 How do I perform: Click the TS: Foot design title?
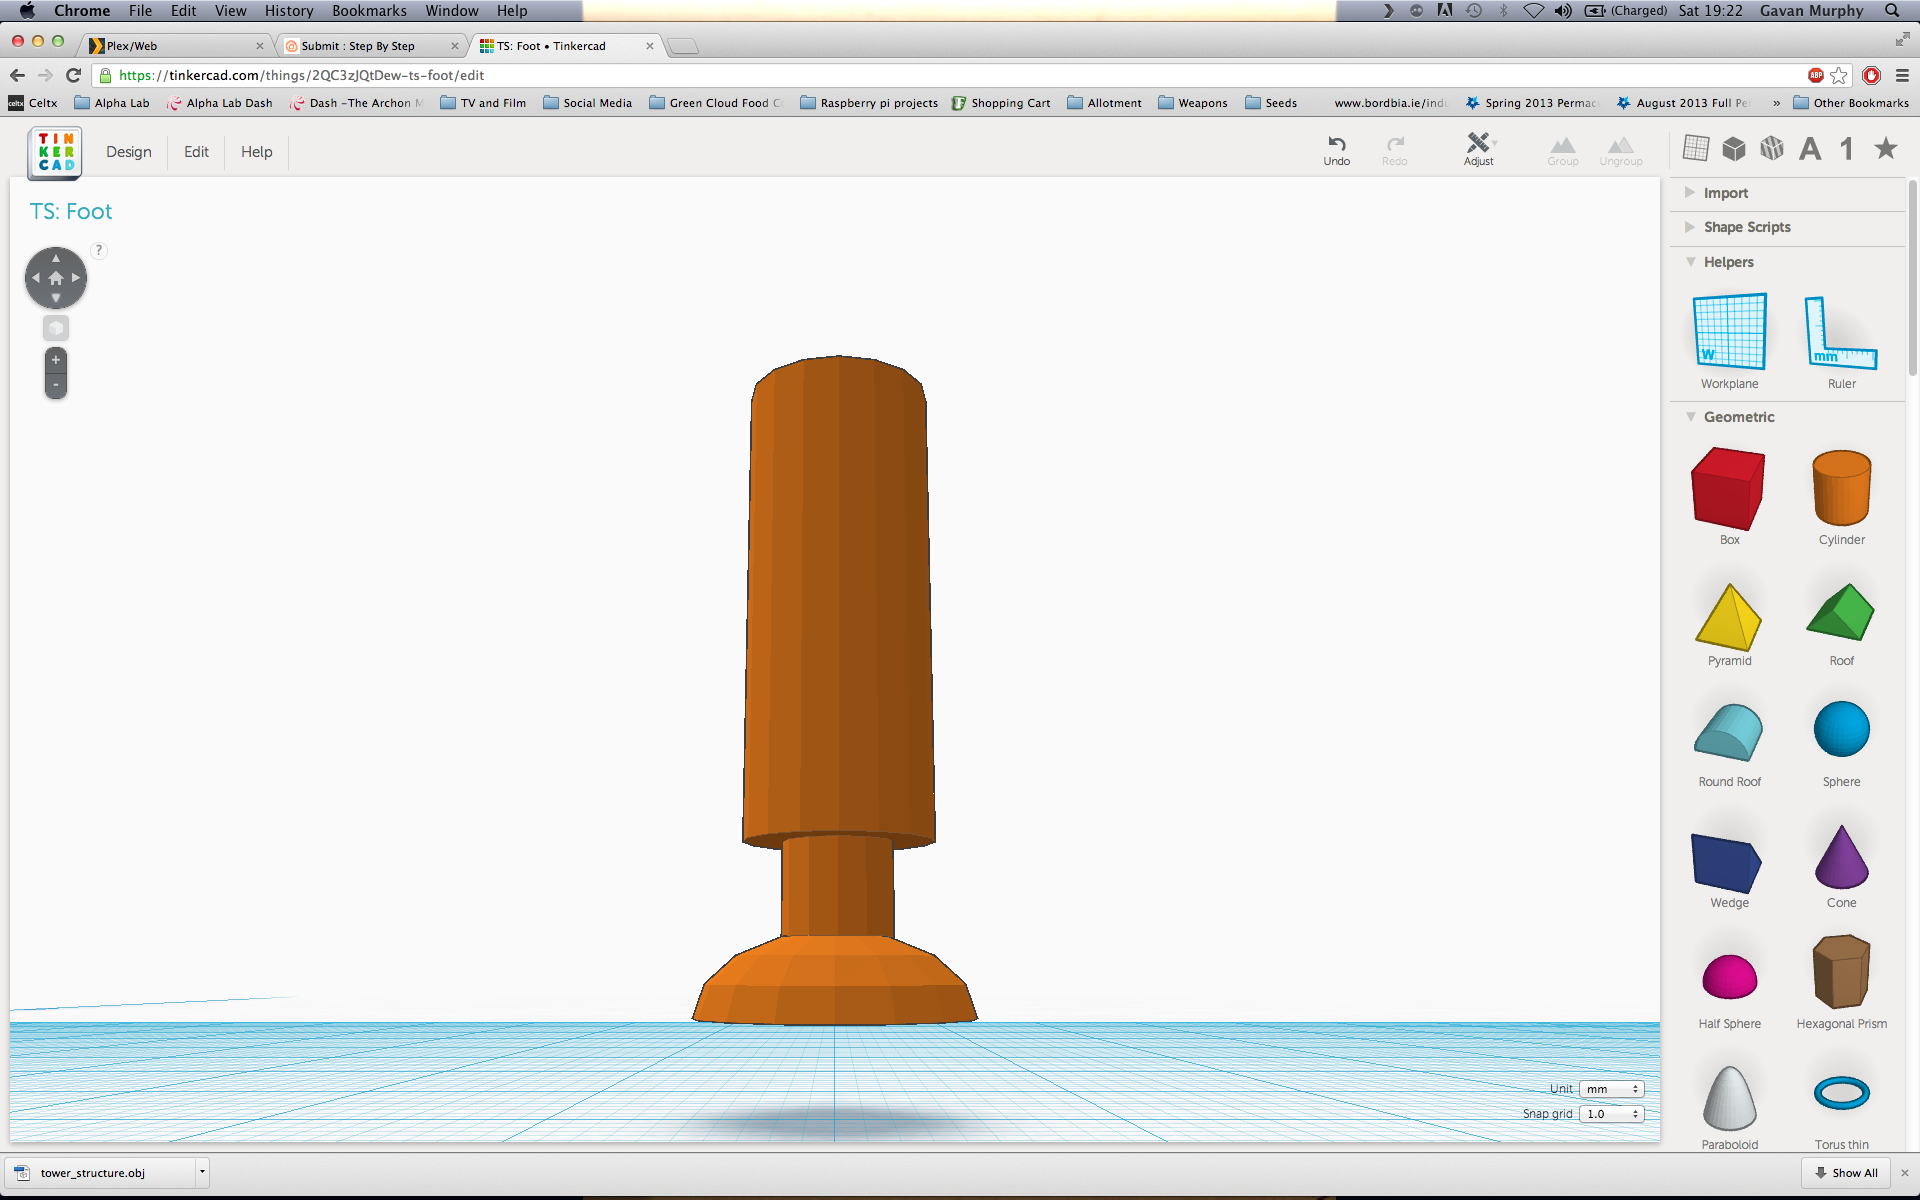[x=71, y=212]
